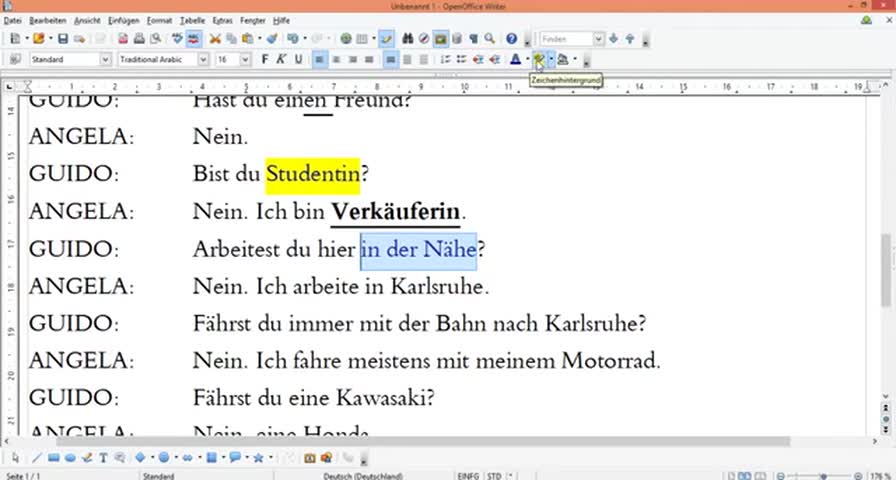Screen dimensions: 896x480
Task: Click the Paste clipboard icon
Action: (247, 39)
